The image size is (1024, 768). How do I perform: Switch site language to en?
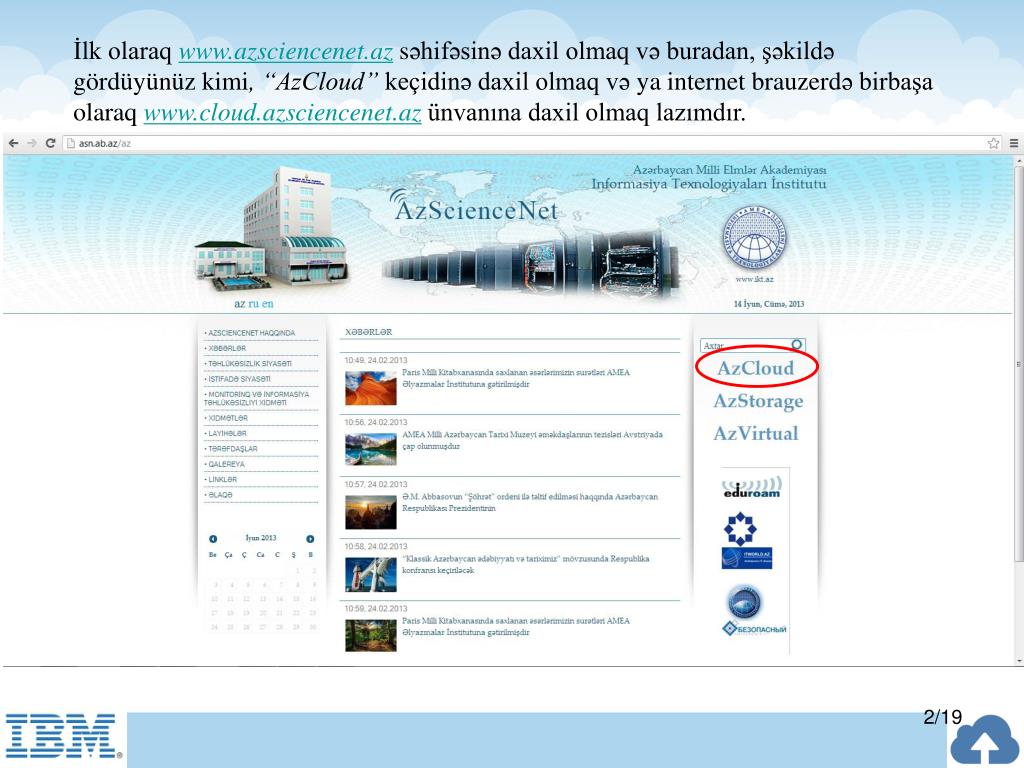tap(268, 304)
